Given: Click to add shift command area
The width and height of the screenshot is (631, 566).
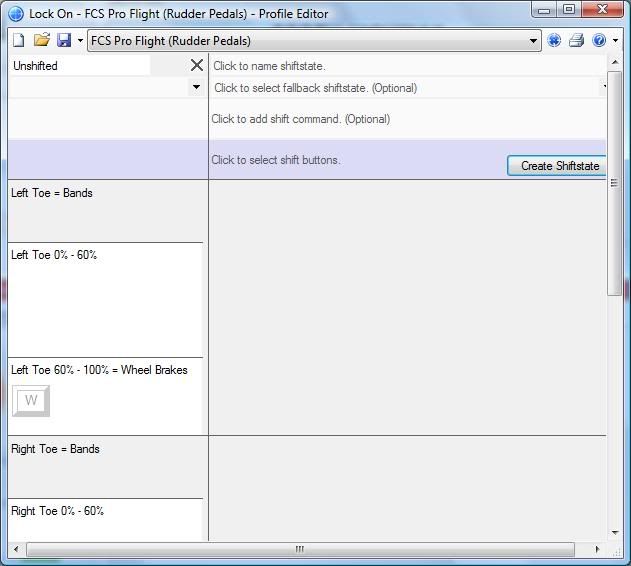Looking at the screenshot, I should [405, 119].
